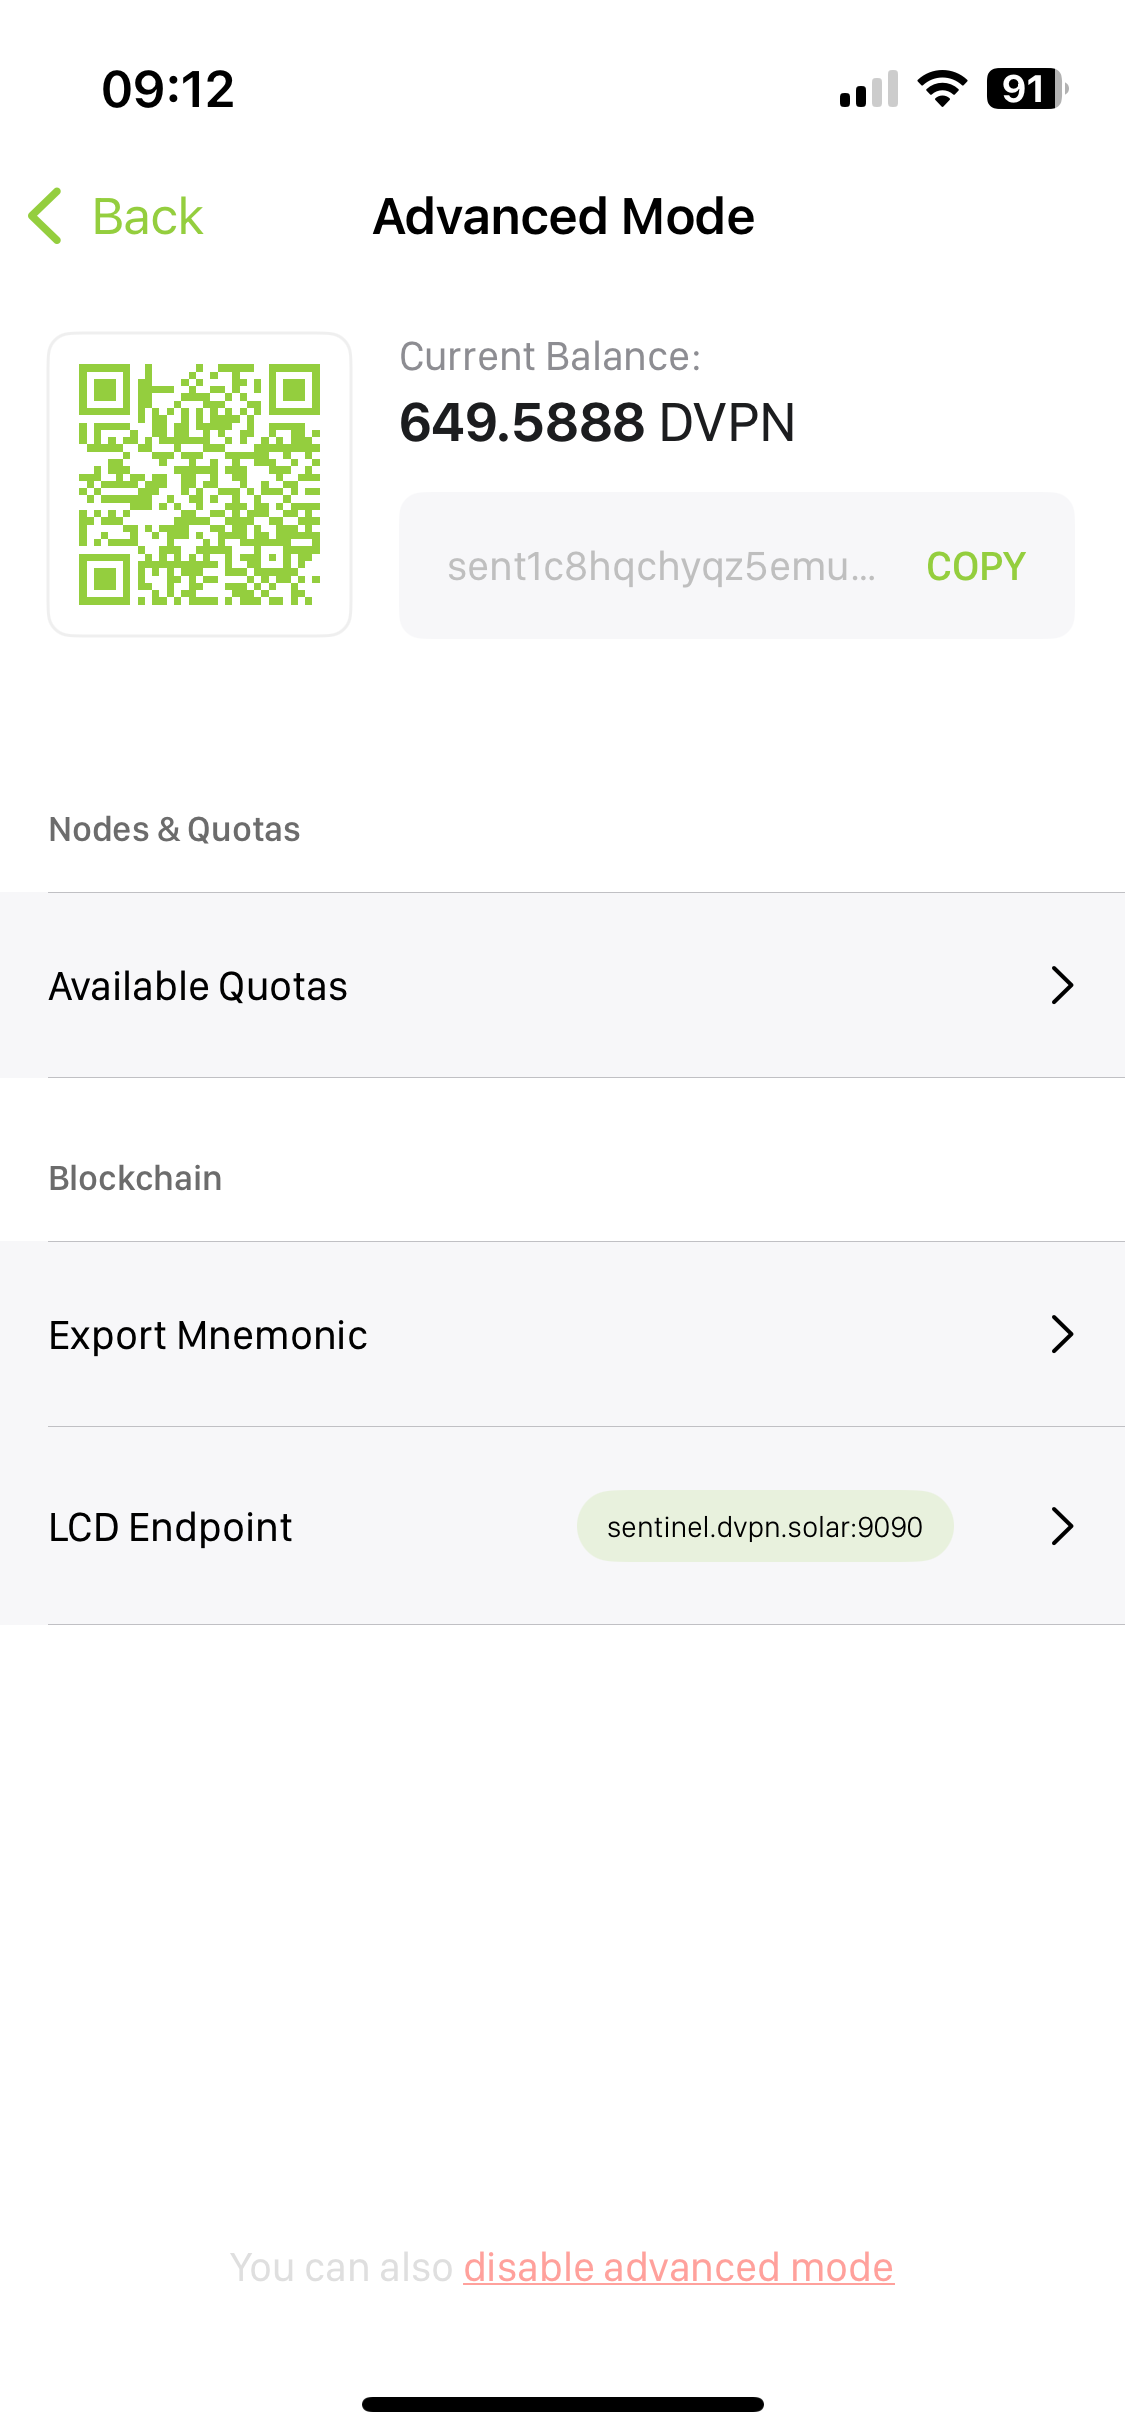This screenshot has width=1125, height=2436.
Task: Select the LCD Endpoint label
Action: pyautogui.click(x=170, y=1527)
